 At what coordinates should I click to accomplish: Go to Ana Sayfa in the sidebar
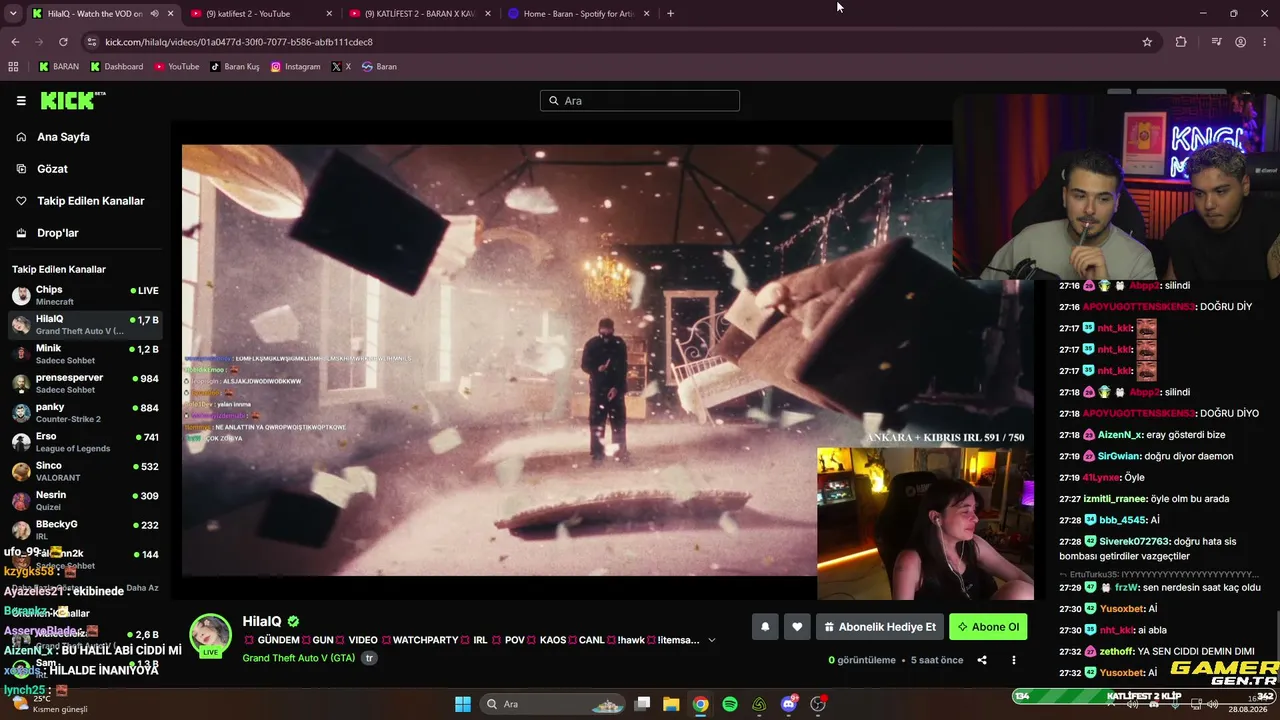[x=63, y=137]
